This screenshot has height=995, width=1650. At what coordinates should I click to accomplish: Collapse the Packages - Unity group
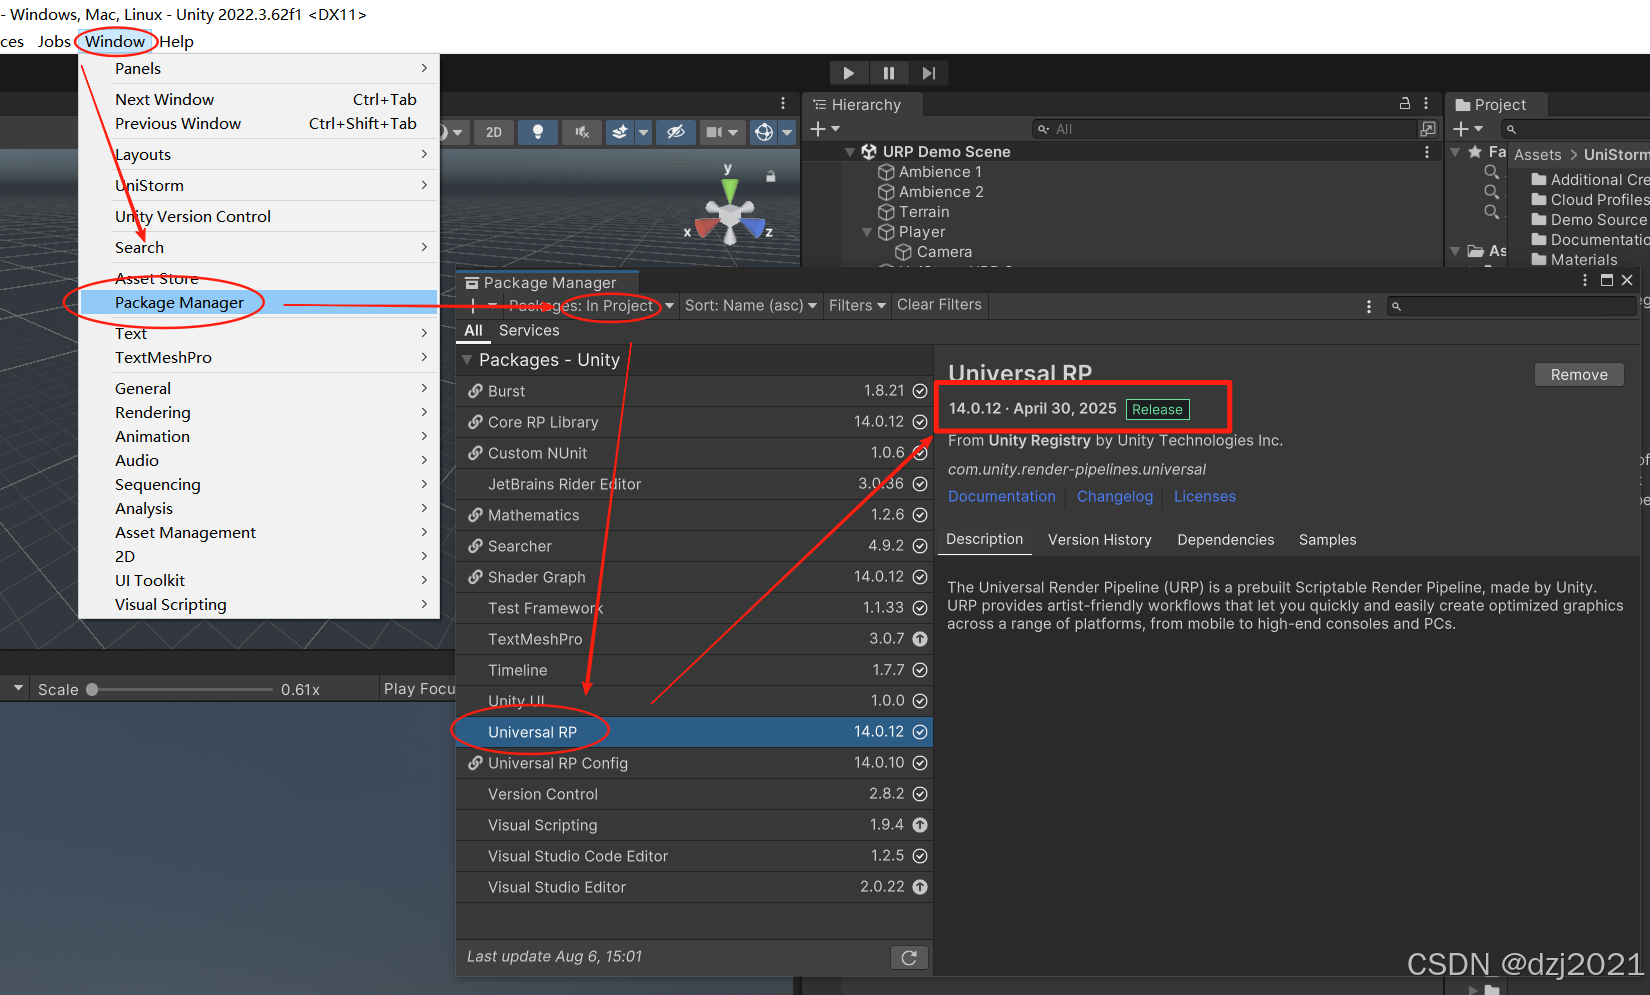[467, 360]
